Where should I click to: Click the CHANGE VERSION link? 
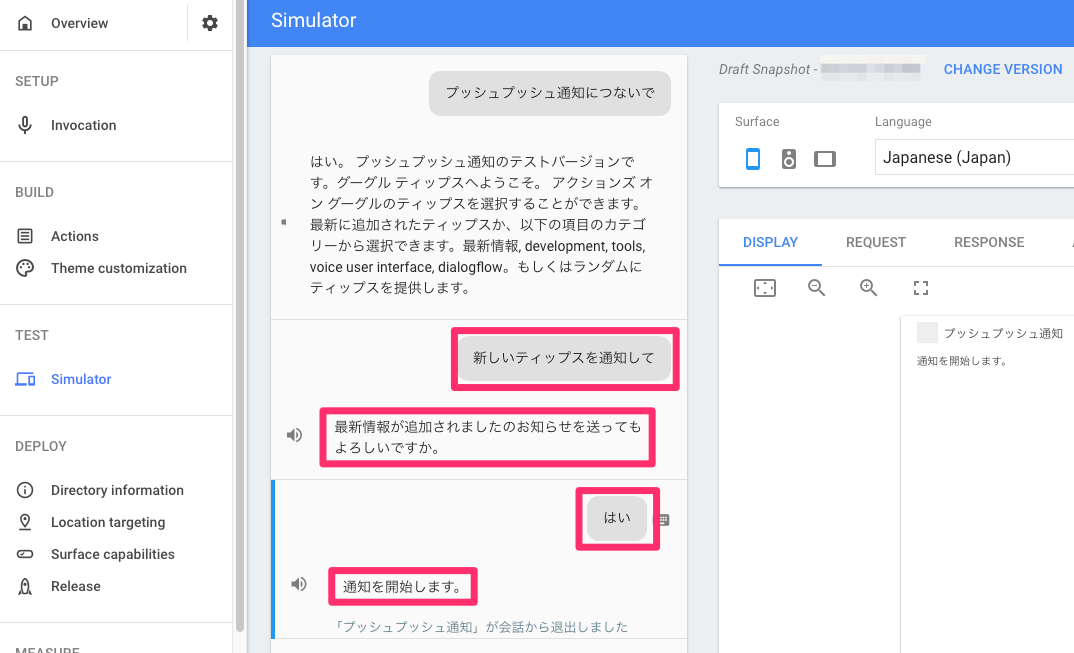tap(1003, 69)
